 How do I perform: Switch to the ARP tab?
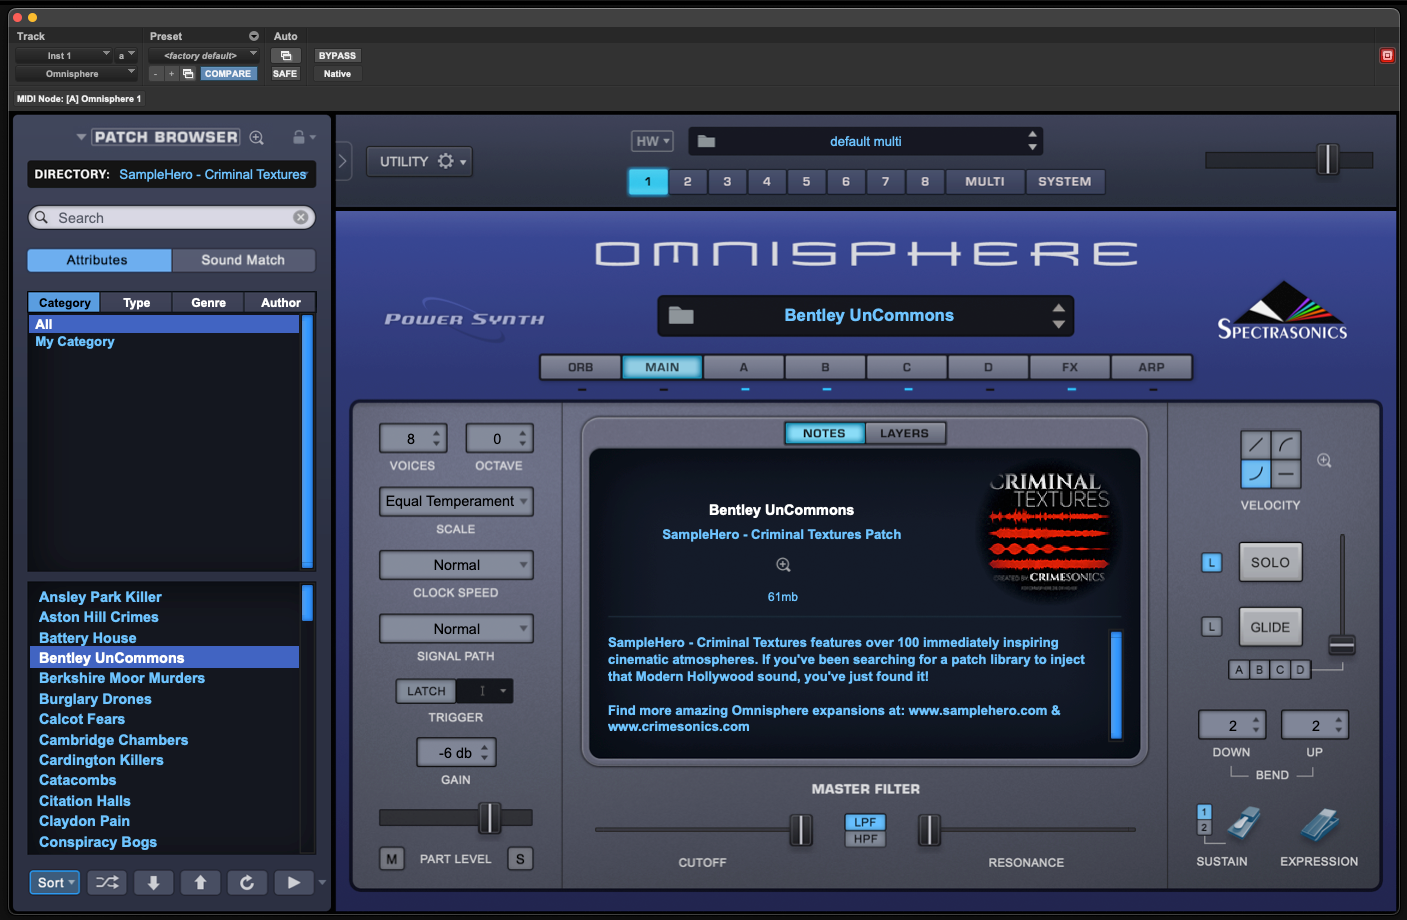click(1151, 367)
